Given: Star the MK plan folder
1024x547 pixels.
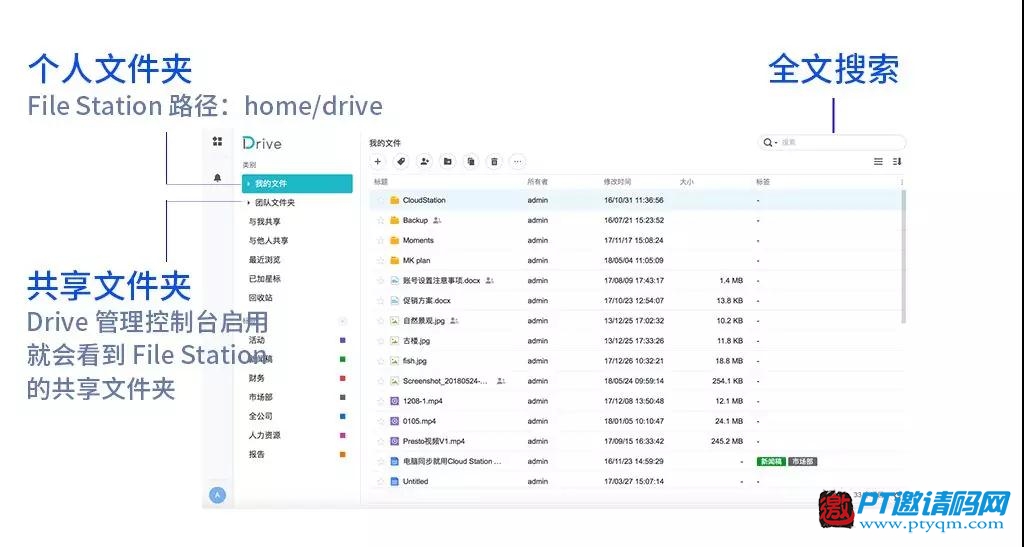Looking at the screenshot, I should [381, 260].
